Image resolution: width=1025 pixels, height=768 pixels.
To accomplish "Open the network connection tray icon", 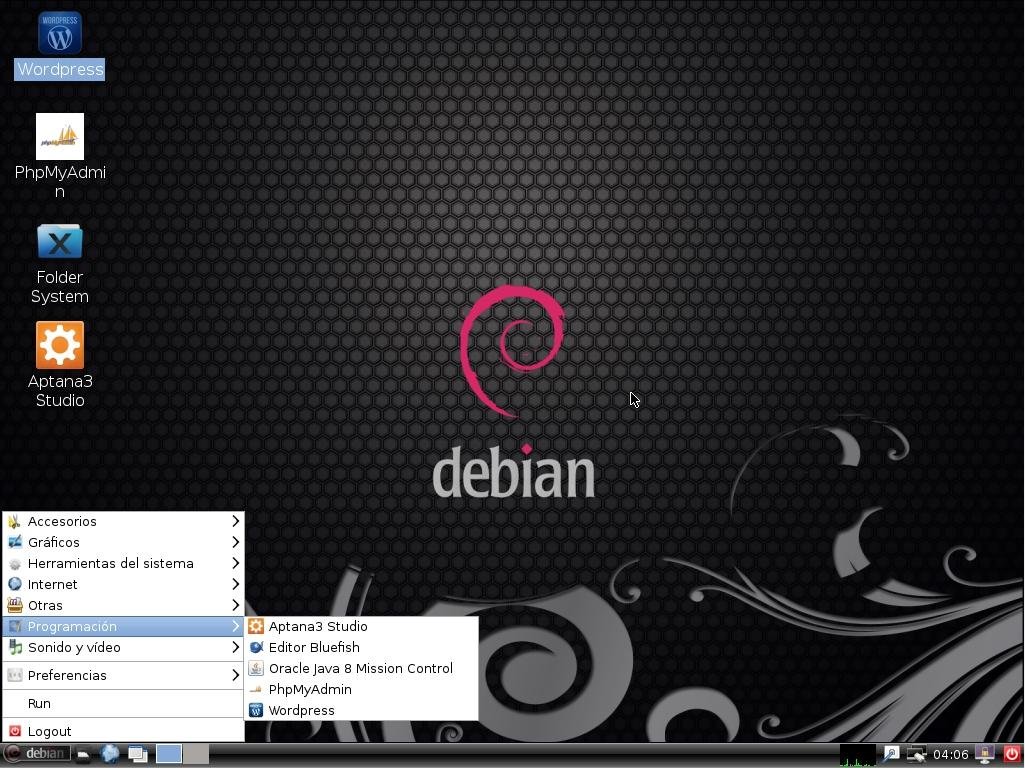I will [x=916, y=754].
